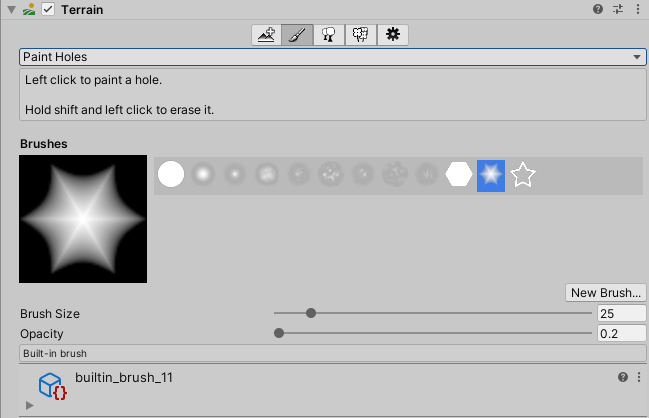Open Terrain component preset selector
The height and width of the screenshot is (418, 649).
click(617, 9)
